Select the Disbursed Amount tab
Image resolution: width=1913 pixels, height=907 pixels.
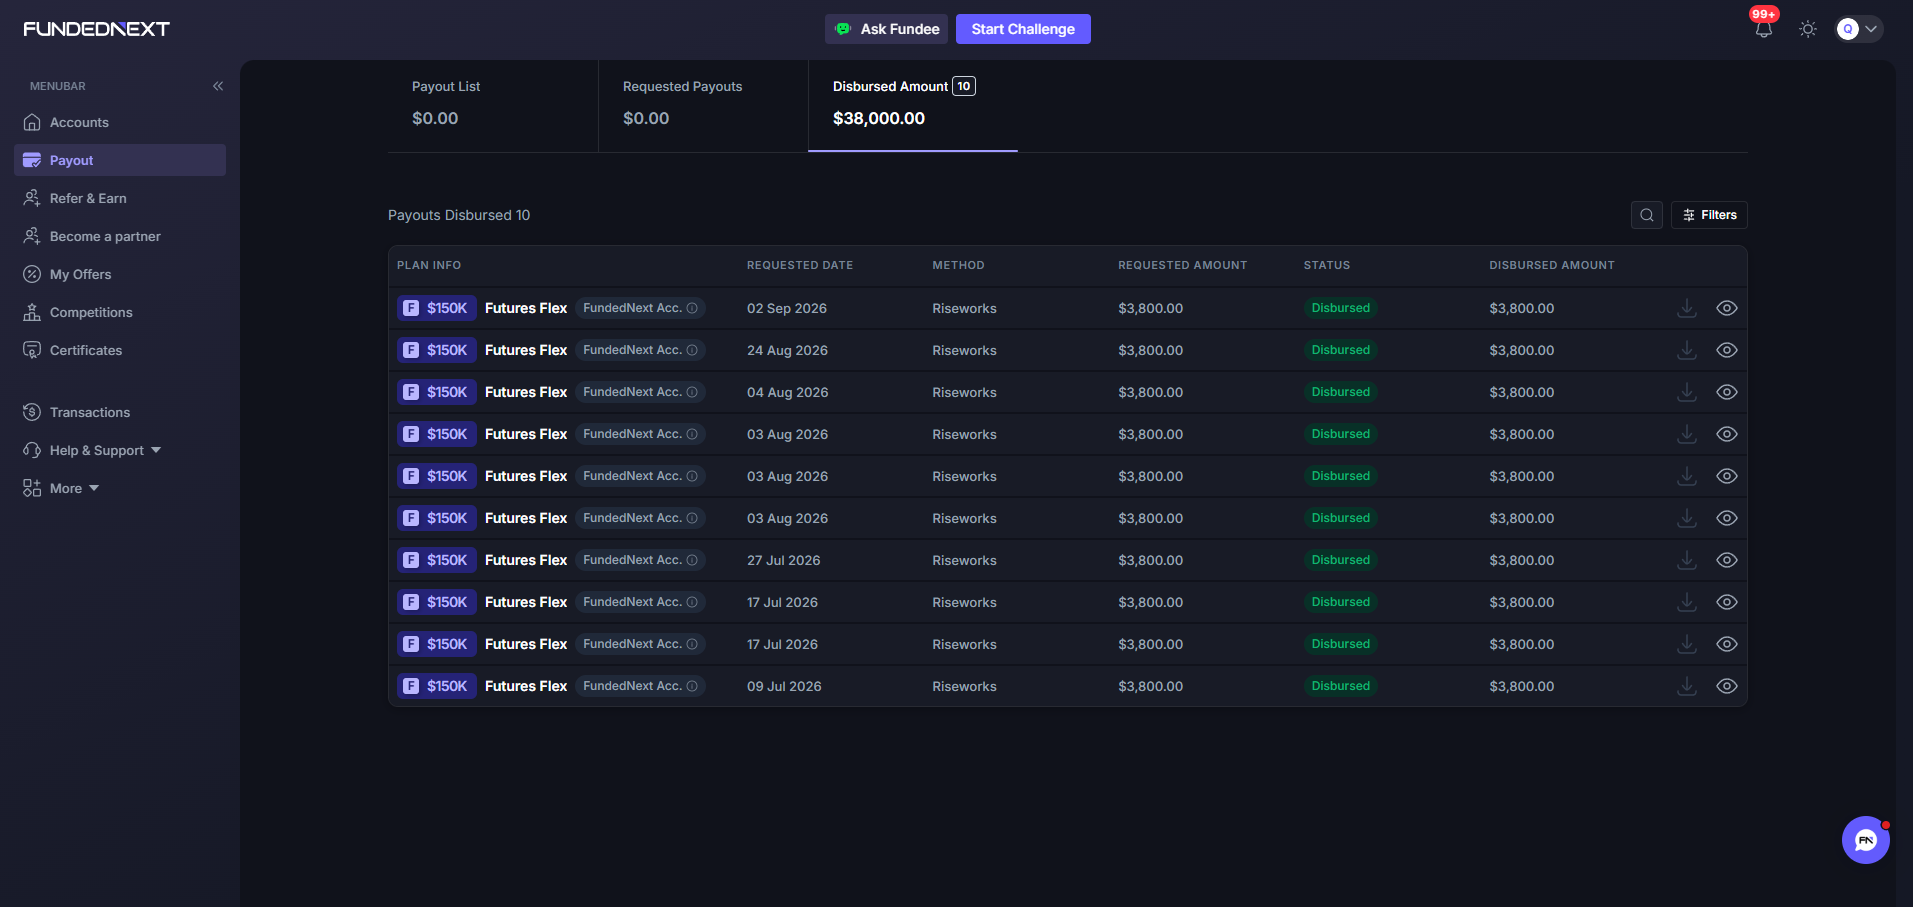(x=913, y=106)
